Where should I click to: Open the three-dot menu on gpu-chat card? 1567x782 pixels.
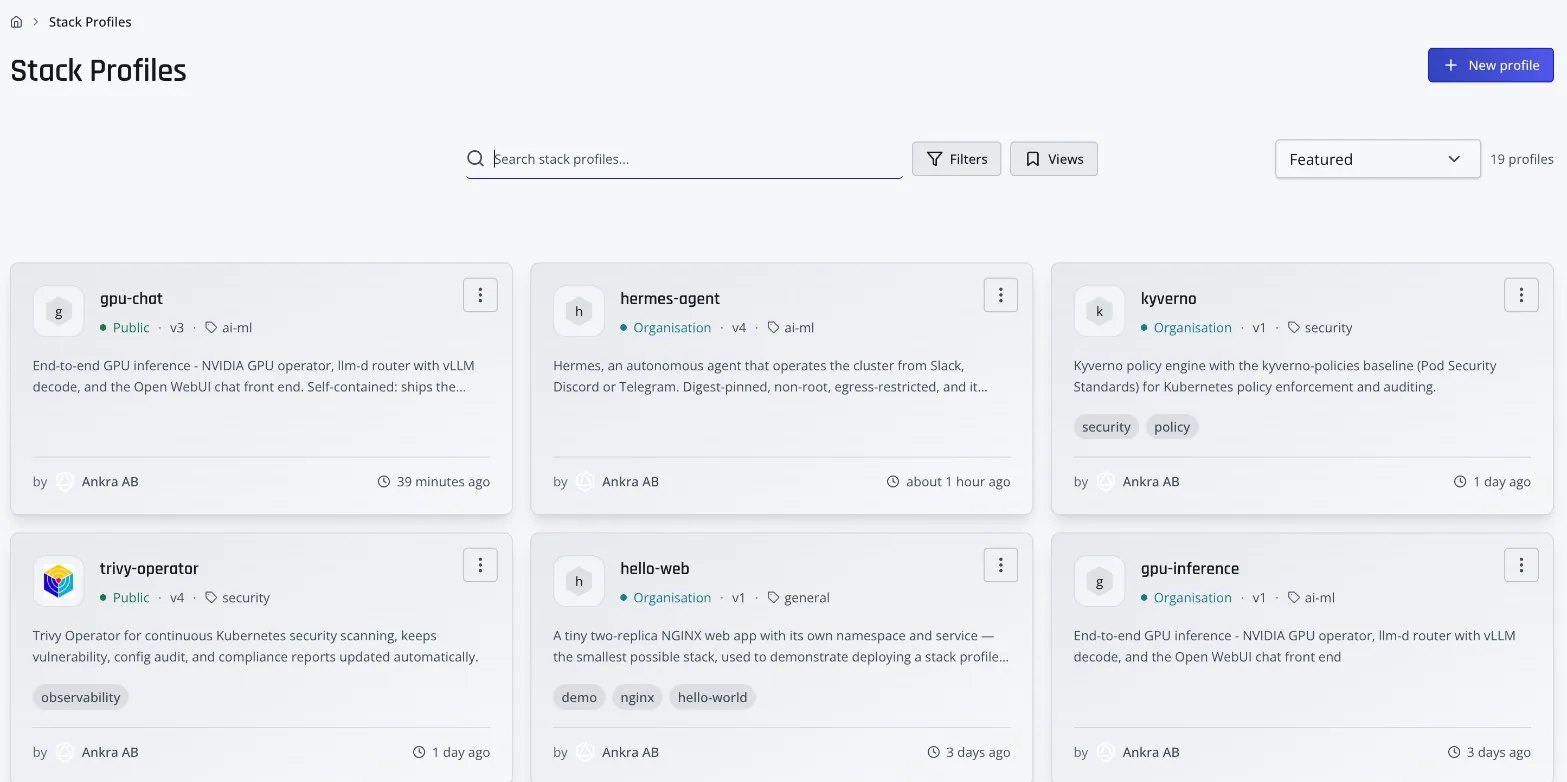[x=480, y=295]
